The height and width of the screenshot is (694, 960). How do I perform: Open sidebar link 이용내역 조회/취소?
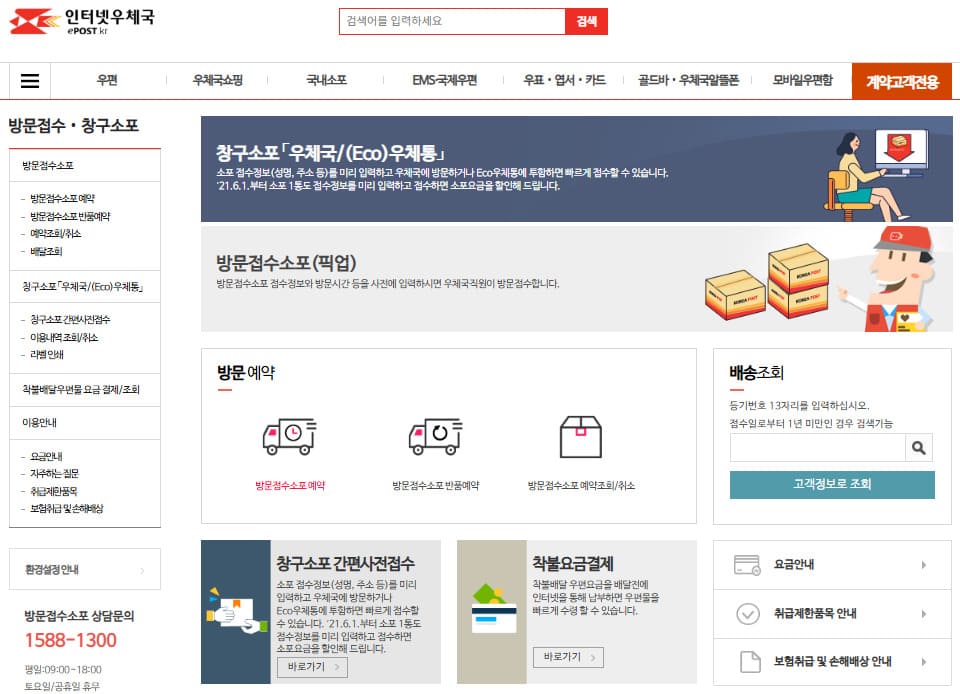tap(64, 338)
